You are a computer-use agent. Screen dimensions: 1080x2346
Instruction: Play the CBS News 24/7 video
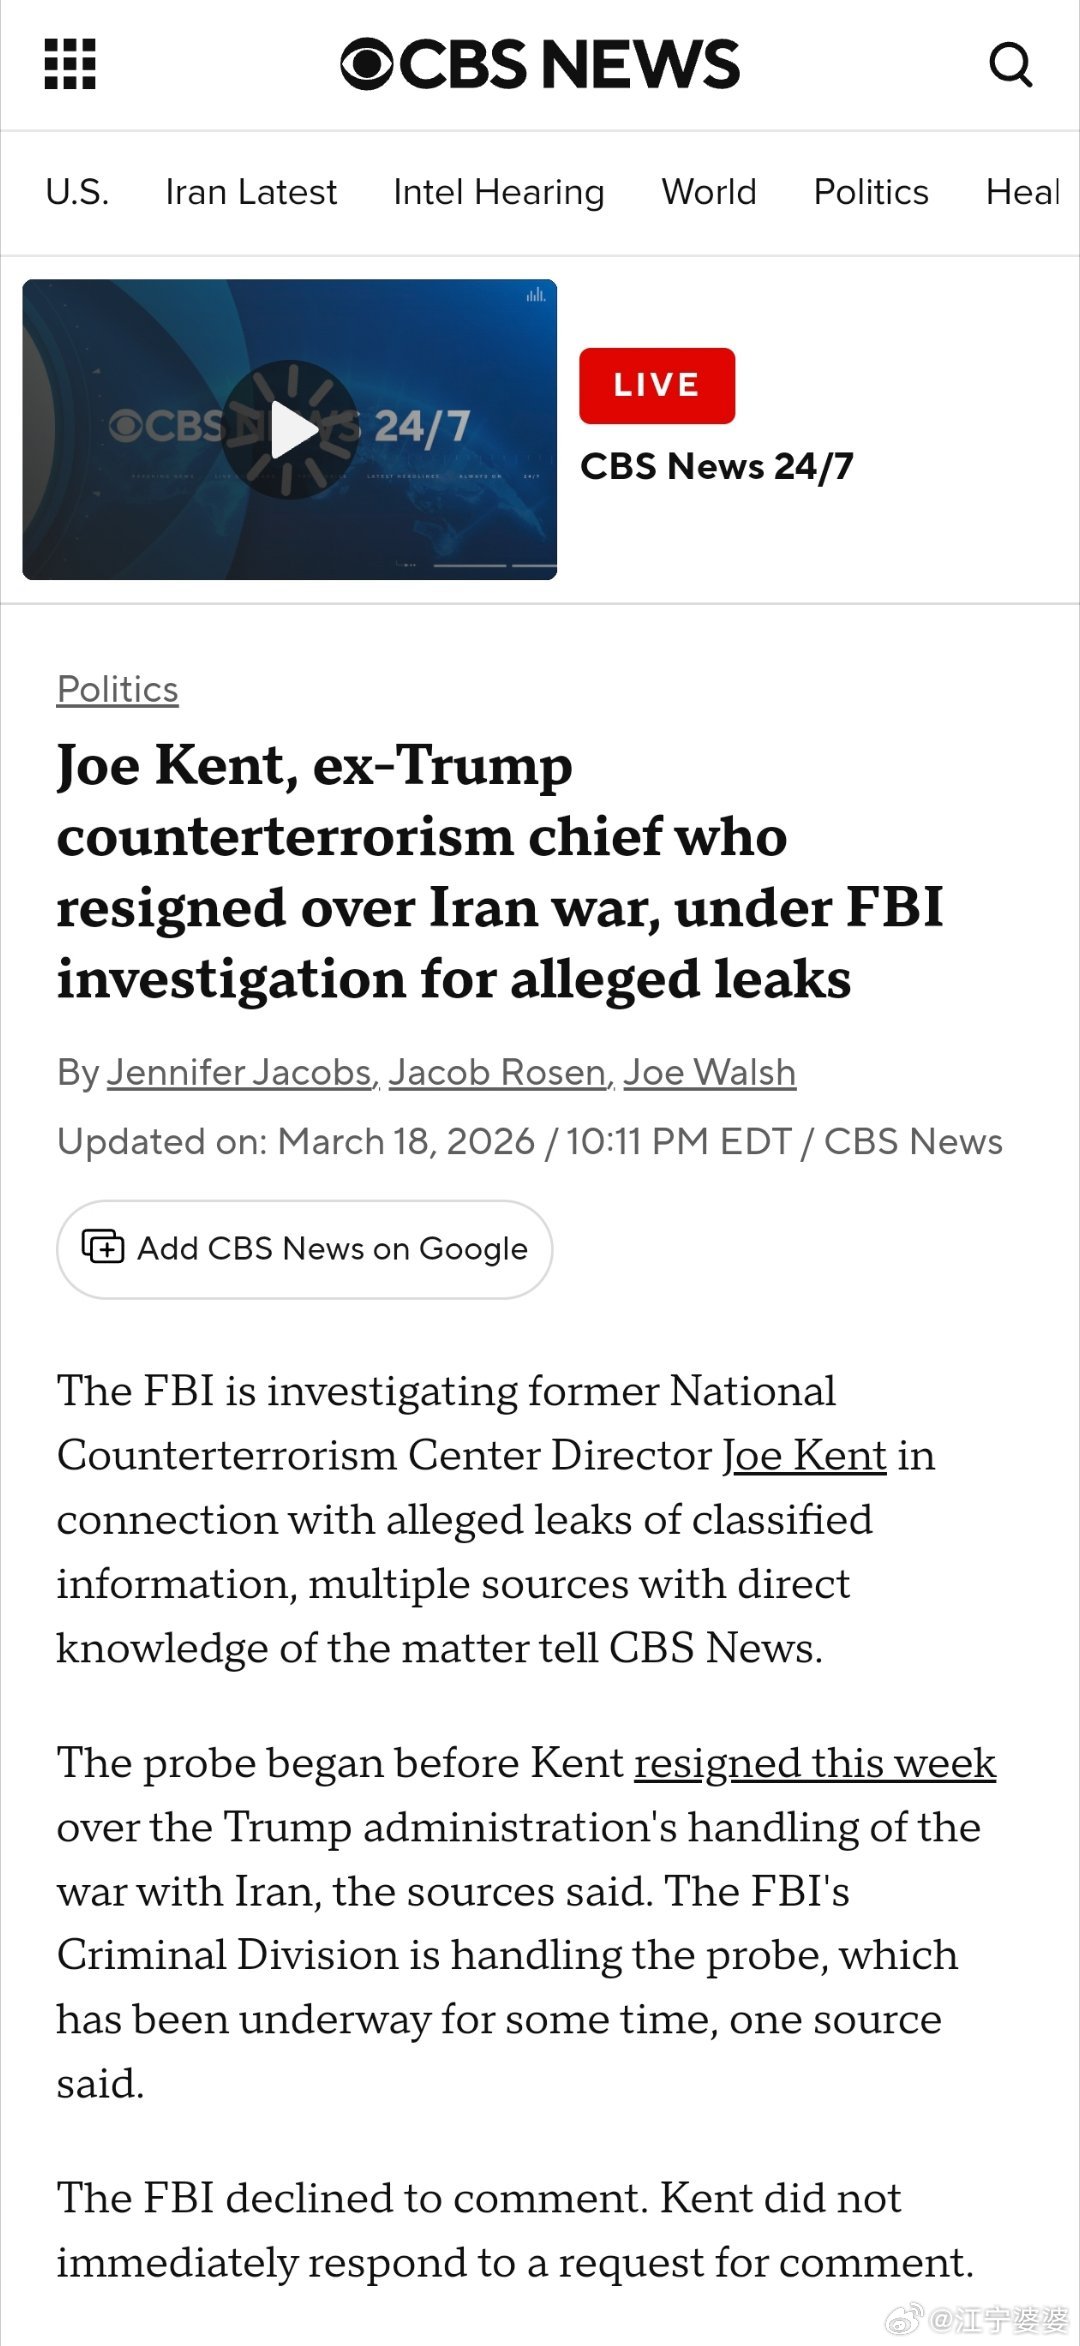click(290, 430)
